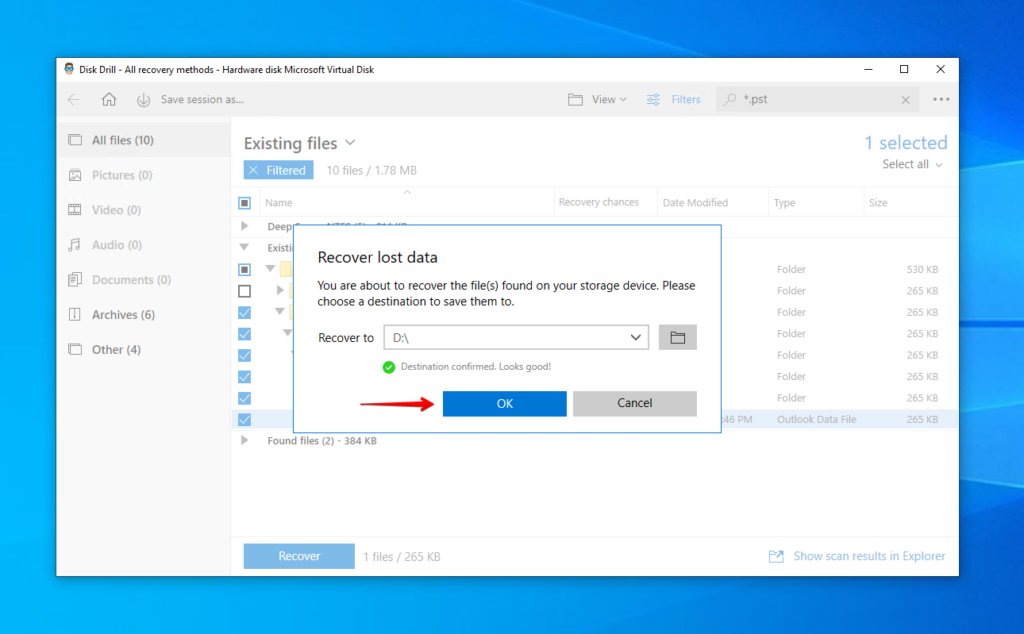Open the Recover to destination dropdown
This screenshot has height=634, width=1024.
[637, 337]
